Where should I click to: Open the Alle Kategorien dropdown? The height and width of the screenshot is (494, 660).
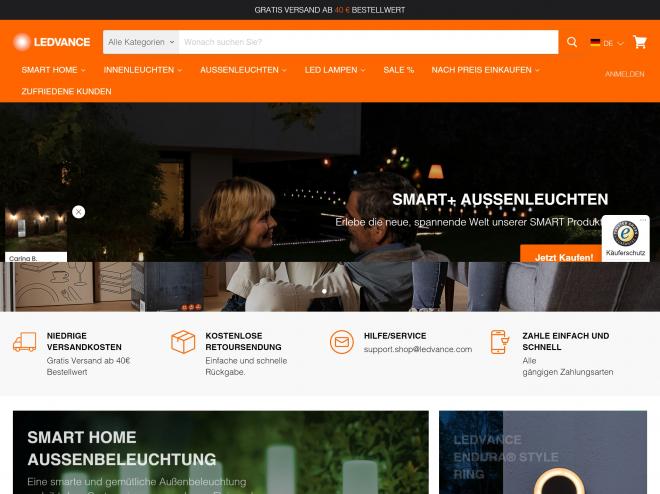(x=141, y=42)
